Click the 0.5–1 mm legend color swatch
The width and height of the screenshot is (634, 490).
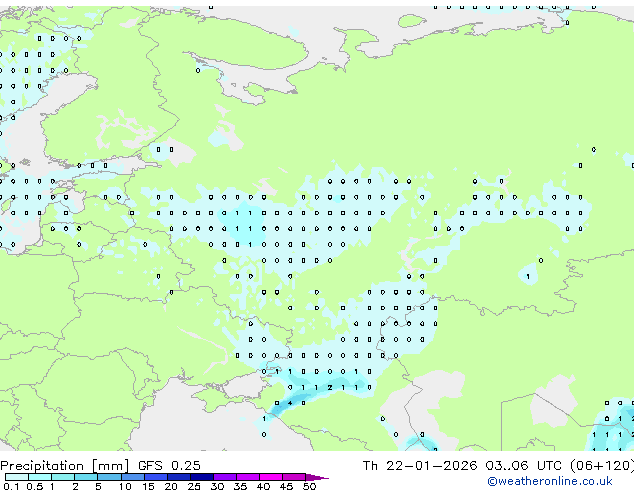40,477
